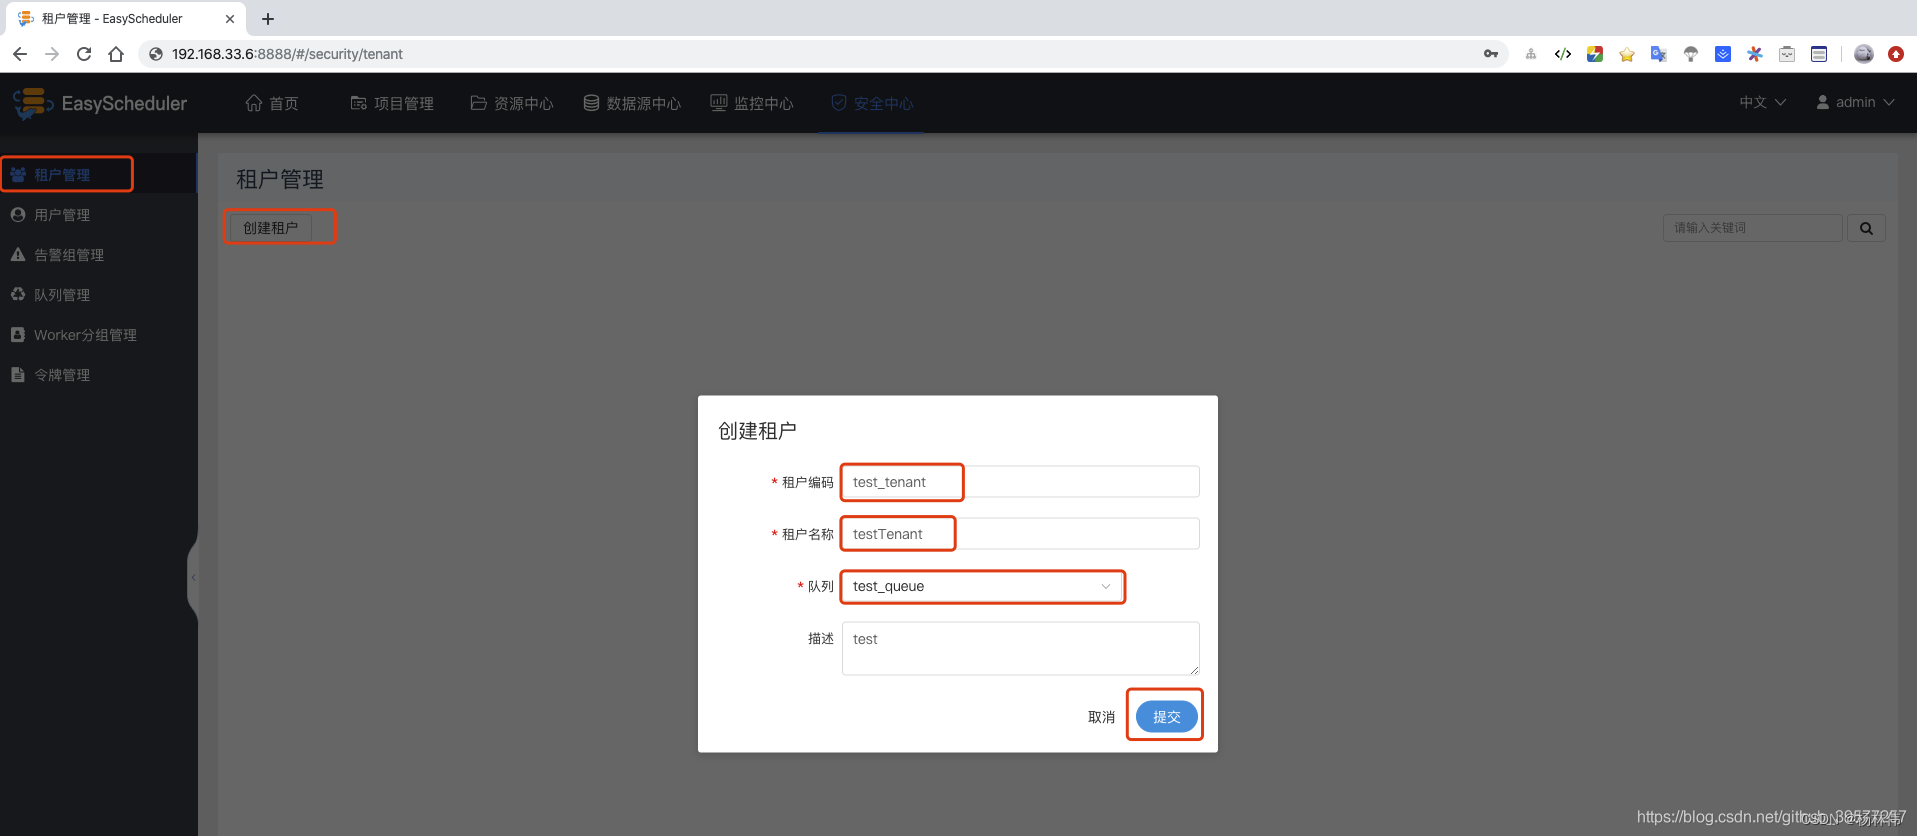Screen dimensions: 1917x836
Task: Click the browser address bar URL
Action: (x=287, y=54)
